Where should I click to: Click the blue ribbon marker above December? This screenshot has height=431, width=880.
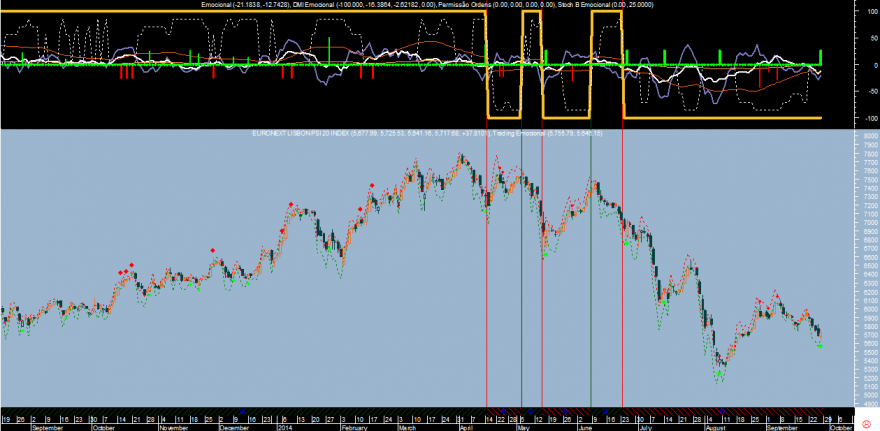pos(242,411)
